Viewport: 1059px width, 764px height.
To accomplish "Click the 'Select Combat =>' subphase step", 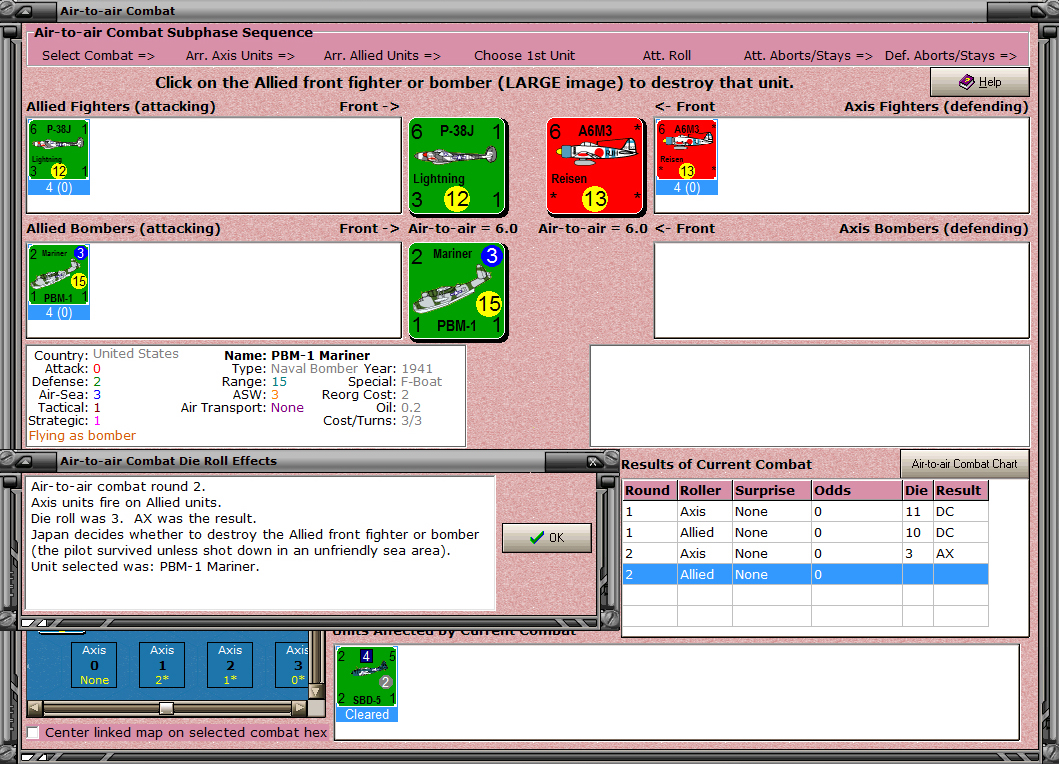I will click(98, 55).
